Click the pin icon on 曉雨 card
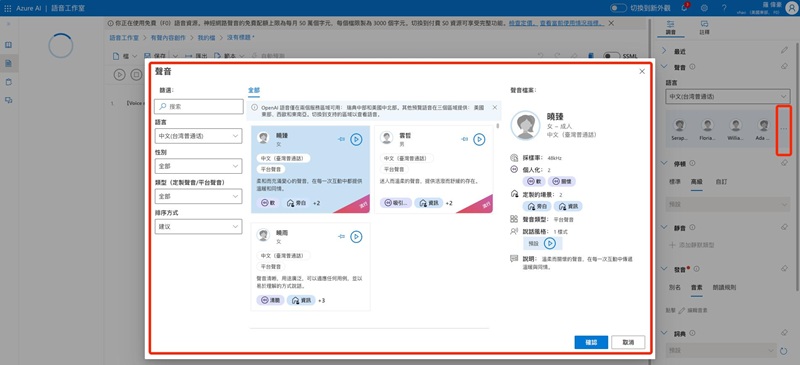 pos(341,236)
